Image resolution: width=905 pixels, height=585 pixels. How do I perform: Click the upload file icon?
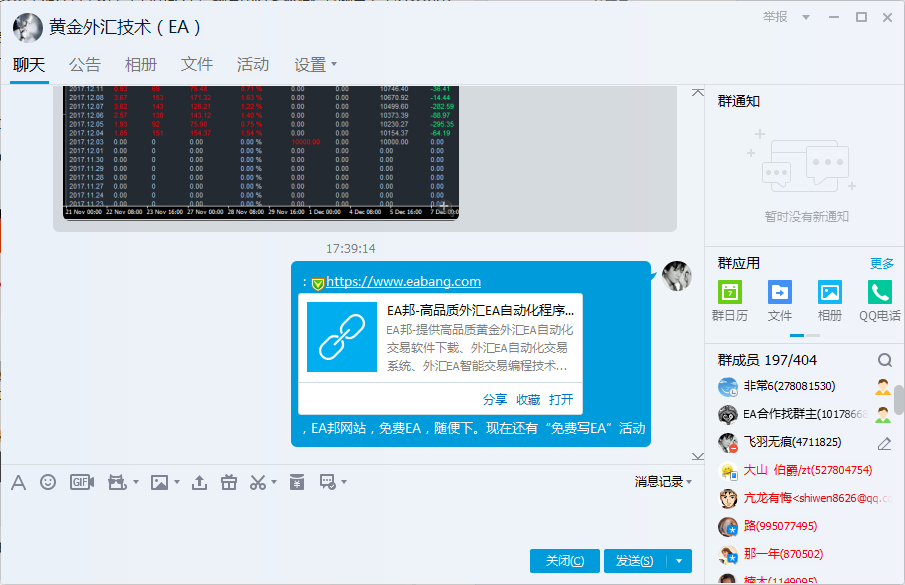pyautogui.click(x=200, y=482)
